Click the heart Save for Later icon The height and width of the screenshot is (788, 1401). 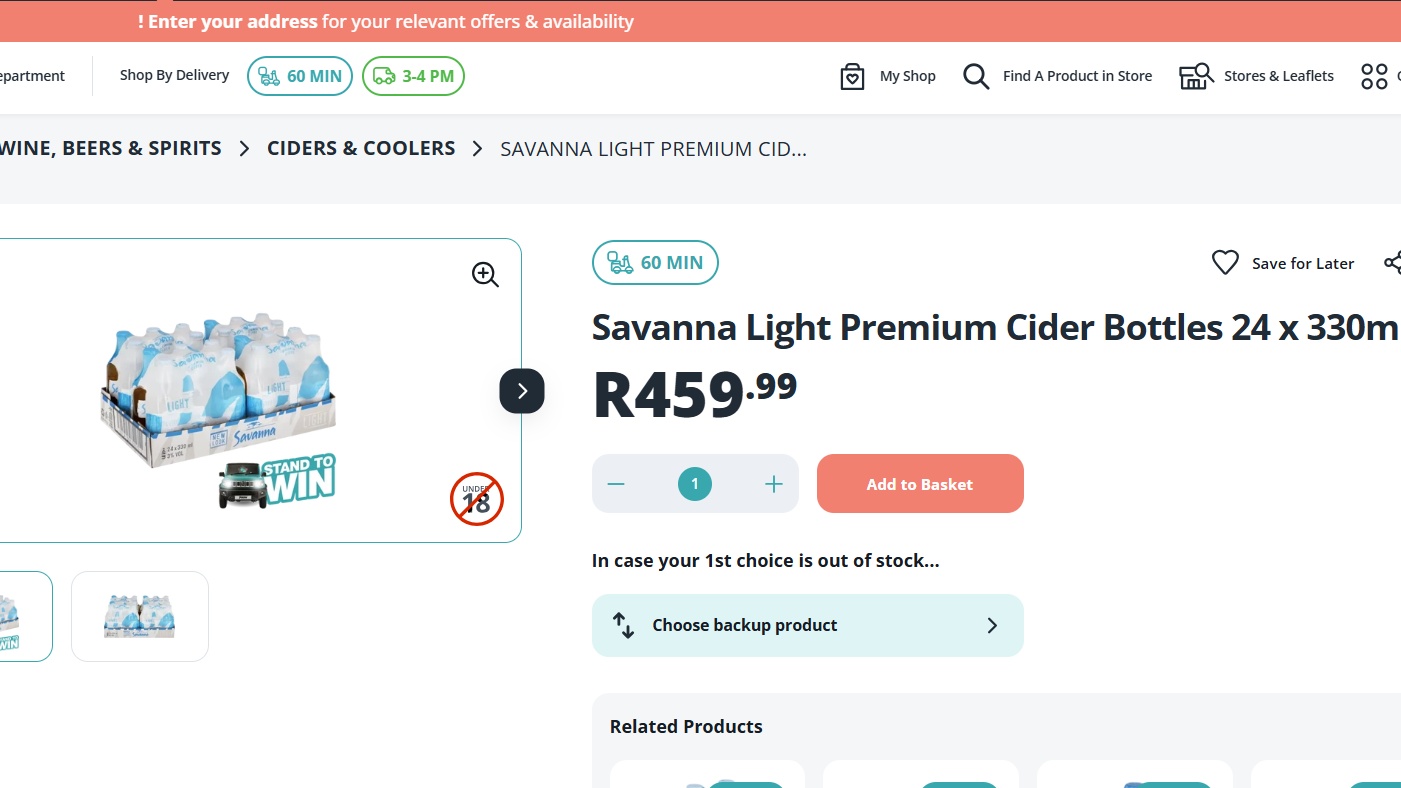pyautogui.click(x=1225, y=263)
